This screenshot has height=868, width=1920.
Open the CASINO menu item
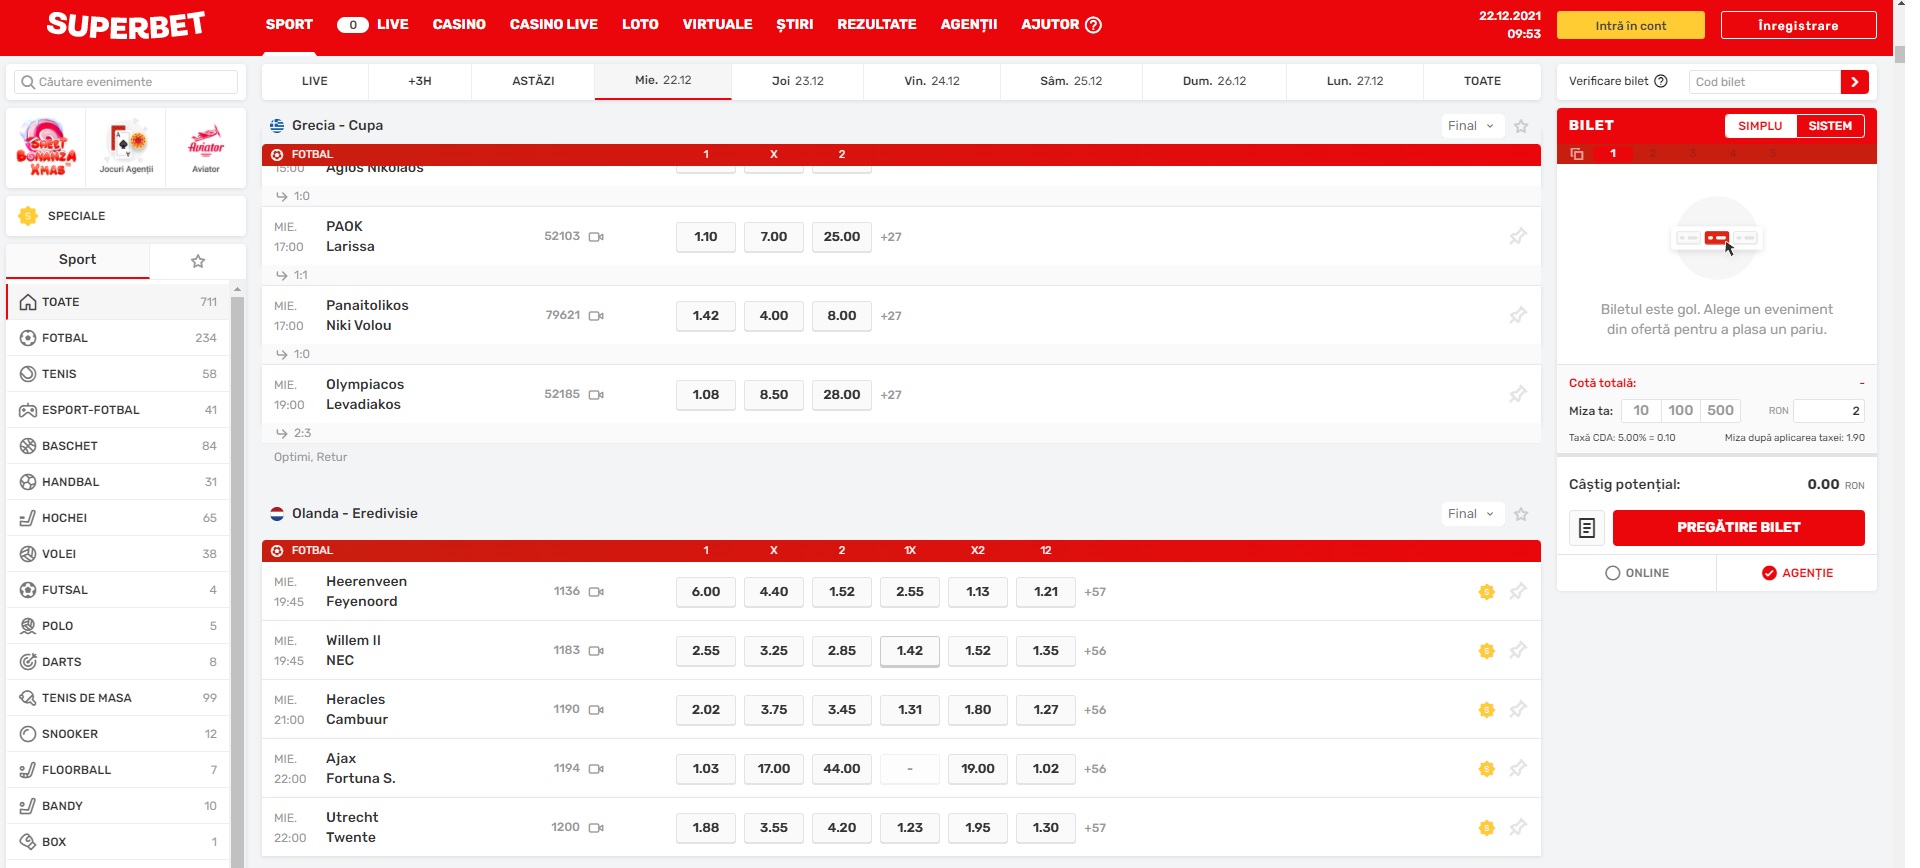459,25
